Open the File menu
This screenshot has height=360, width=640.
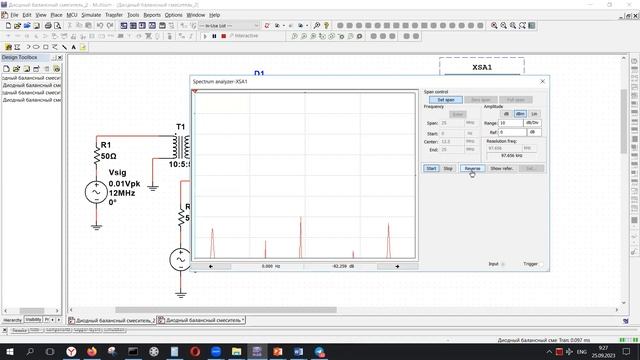point(14,15)
